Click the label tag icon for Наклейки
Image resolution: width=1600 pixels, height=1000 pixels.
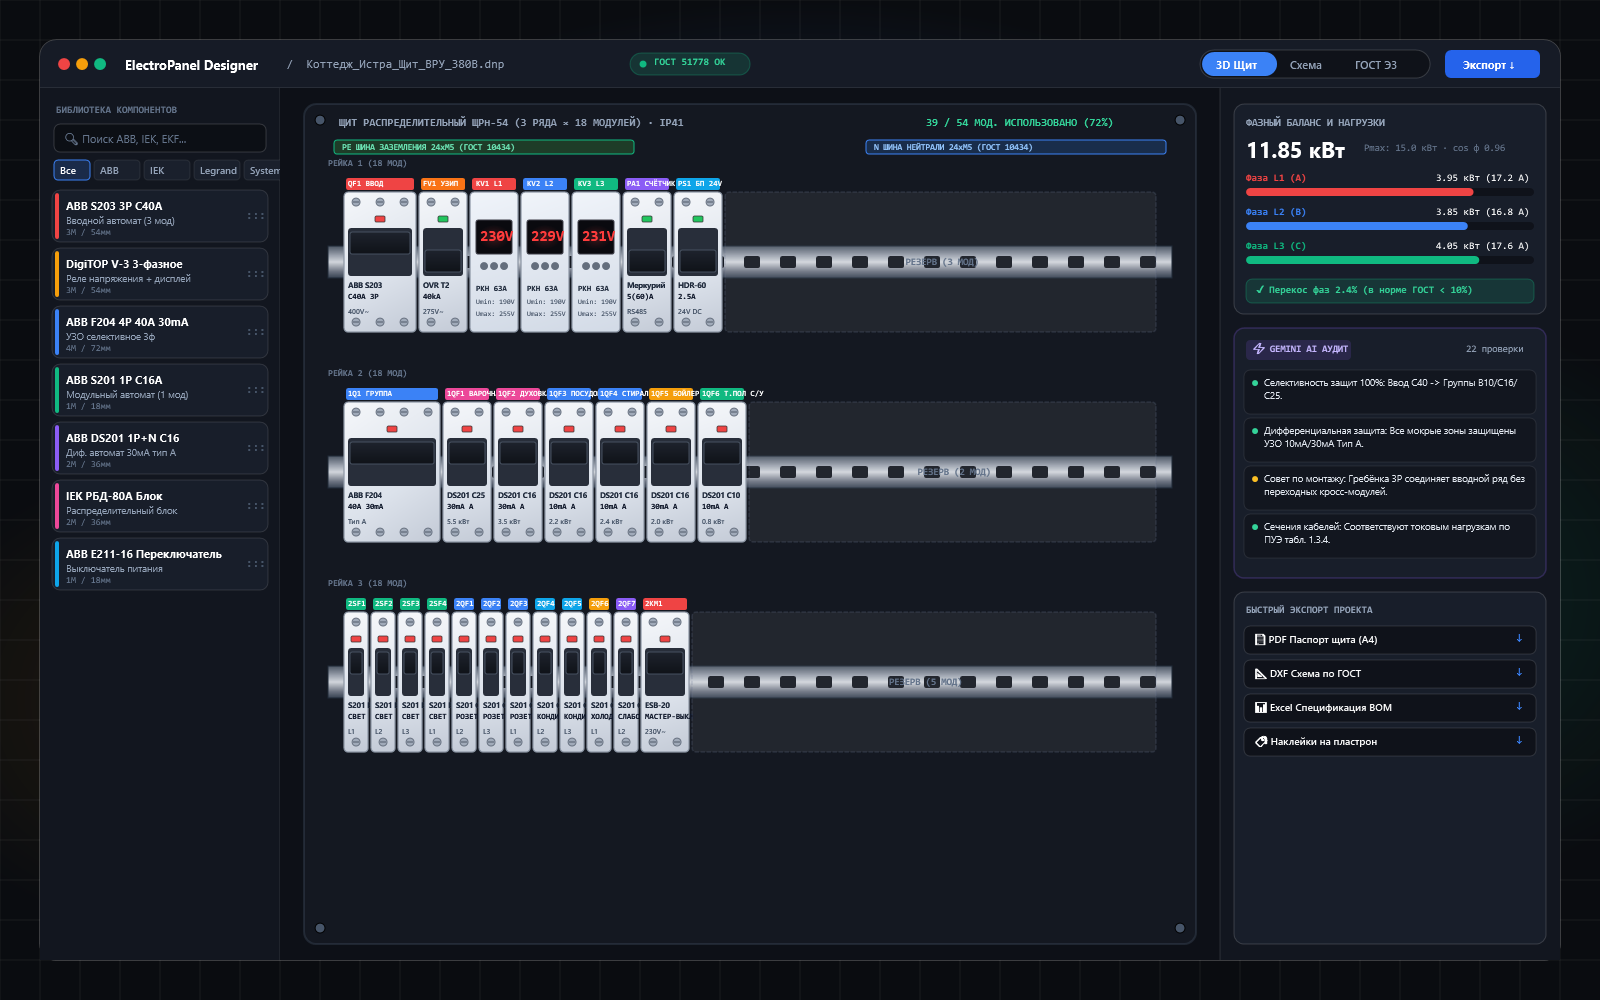1261,742
